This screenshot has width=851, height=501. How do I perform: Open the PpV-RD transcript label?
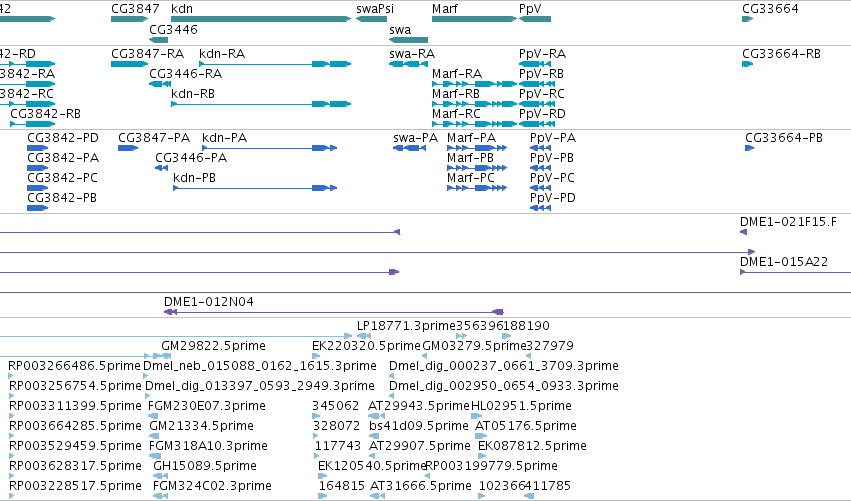coord(542,114)
